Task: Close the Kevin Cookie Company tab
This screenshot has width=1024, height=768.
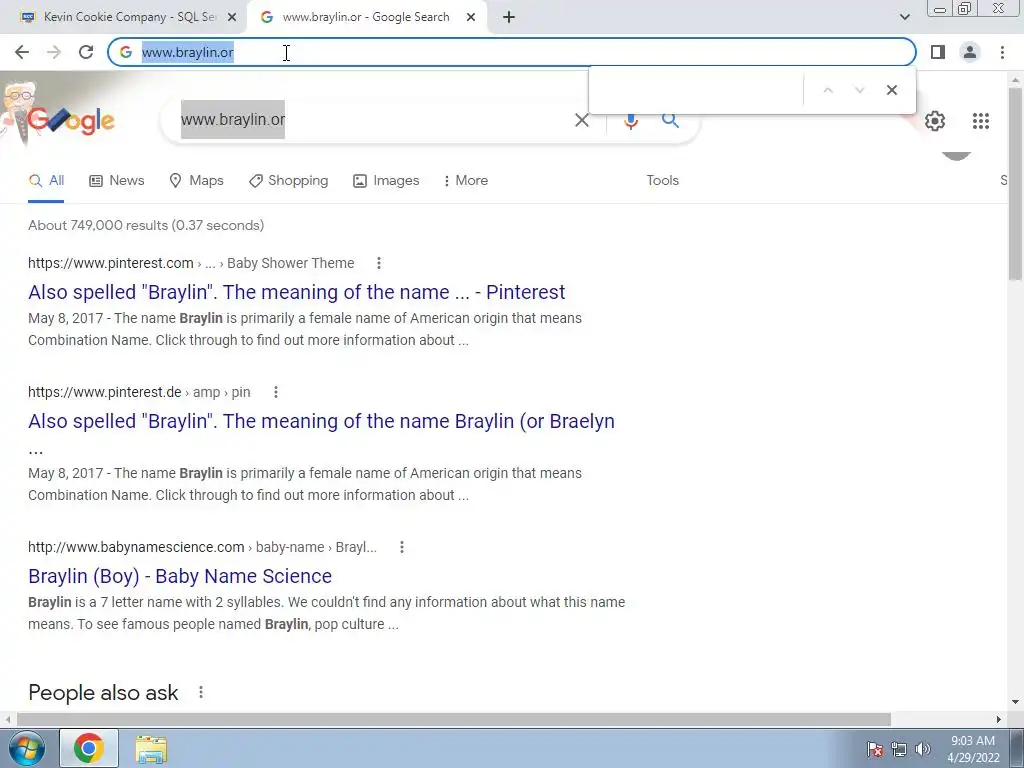Action: pyautogui.click(x=231, y=17)
